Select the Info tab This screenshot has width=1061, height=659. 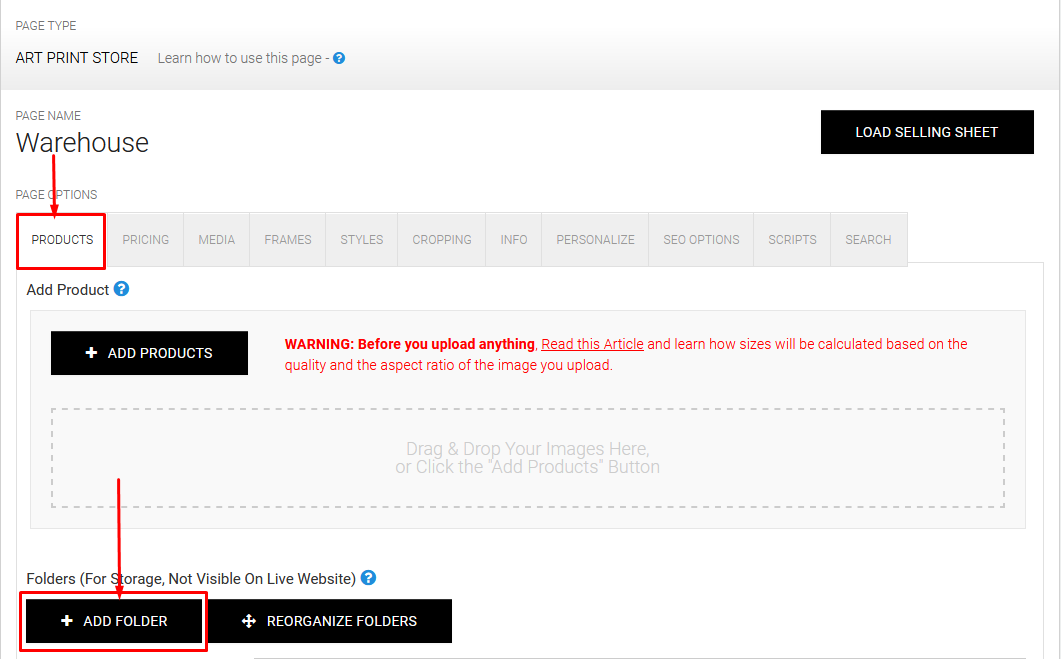coord(514,240)
